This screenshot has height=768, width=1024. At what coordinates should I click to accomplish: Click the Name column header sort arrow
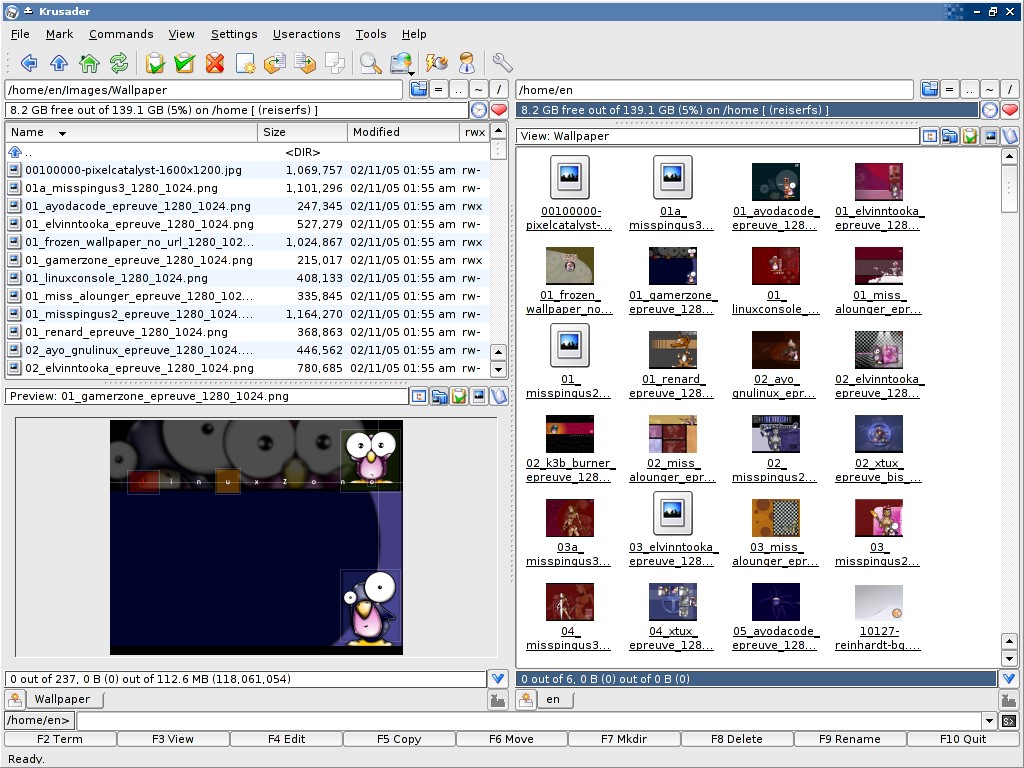pyautogui.click(x=62, y=133)
